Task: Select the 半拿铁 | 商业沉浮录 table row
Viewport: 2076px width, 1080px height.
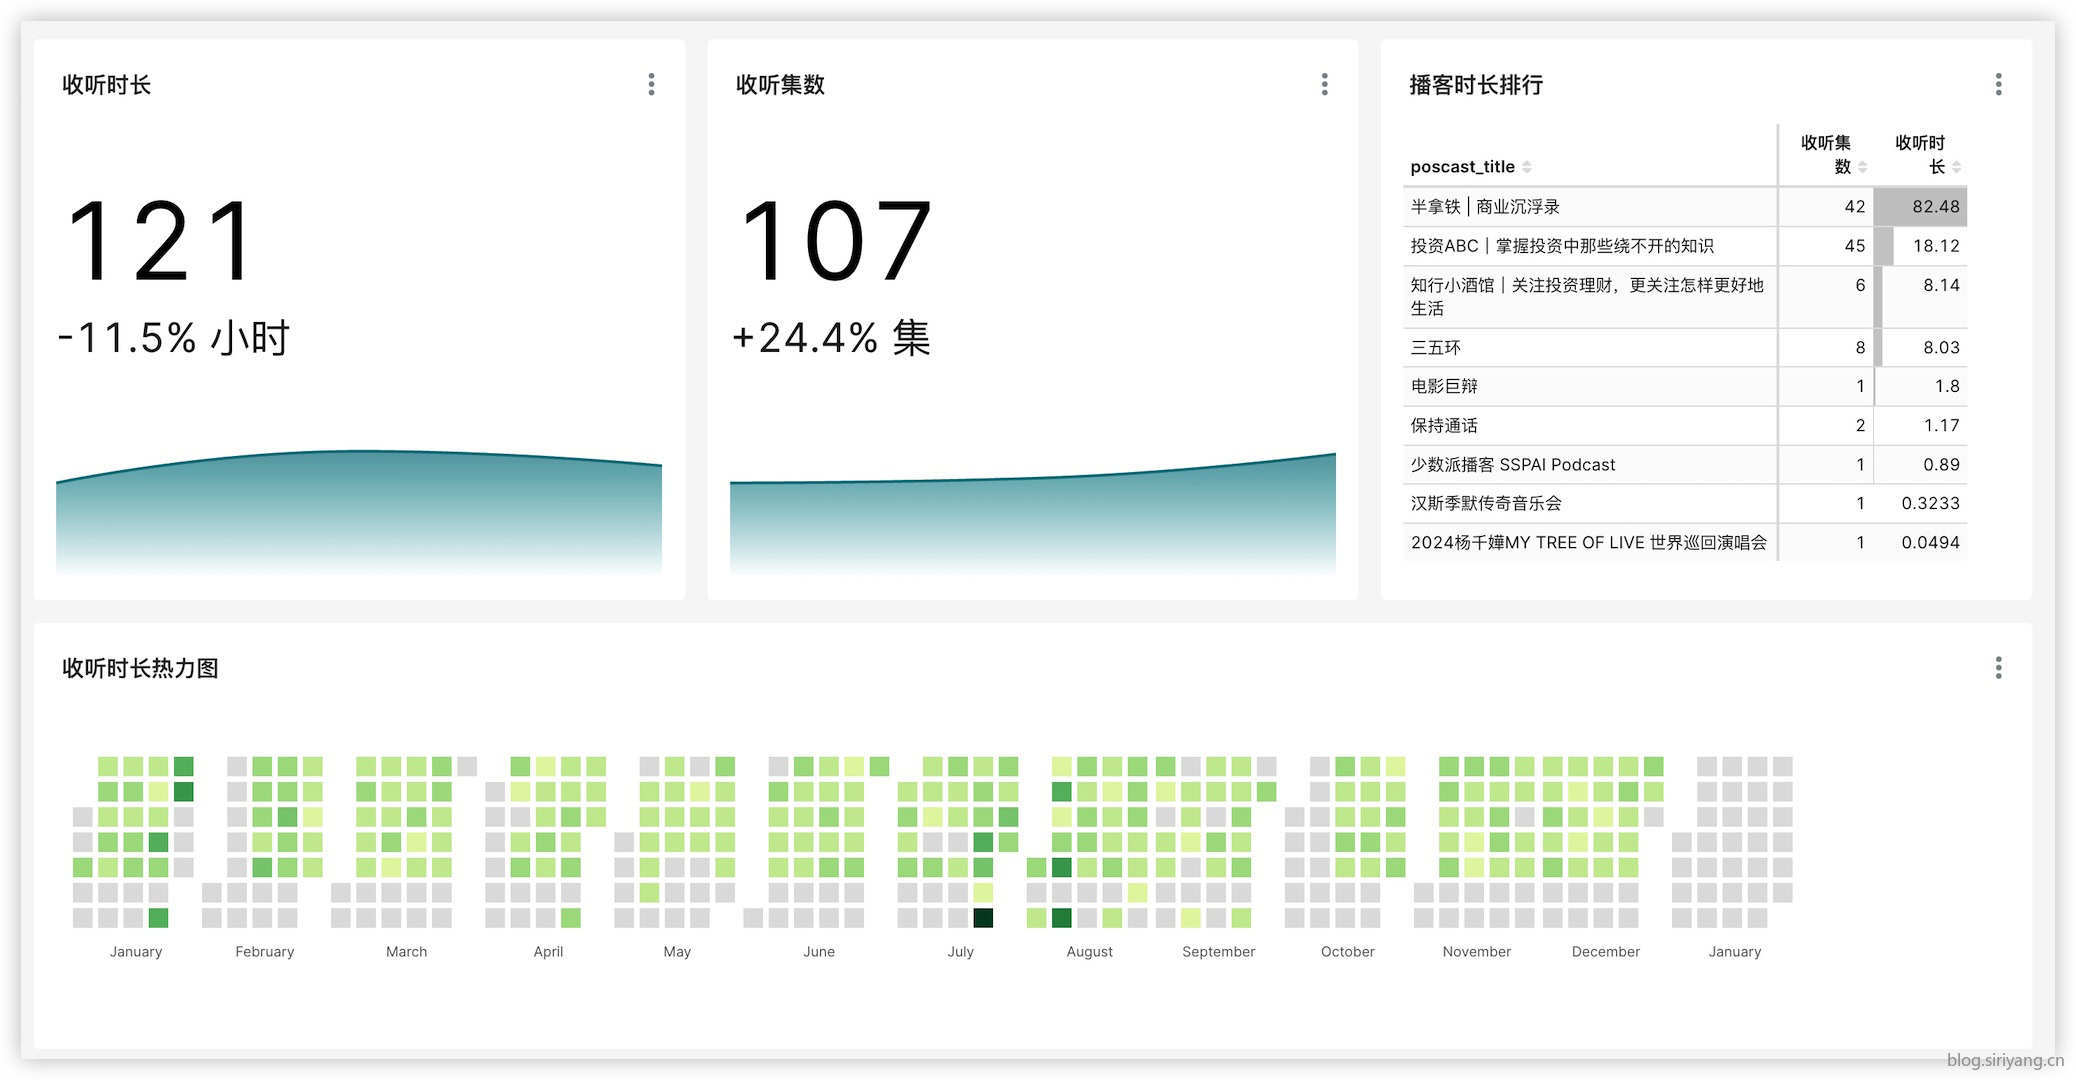Action: point(1485,207)
